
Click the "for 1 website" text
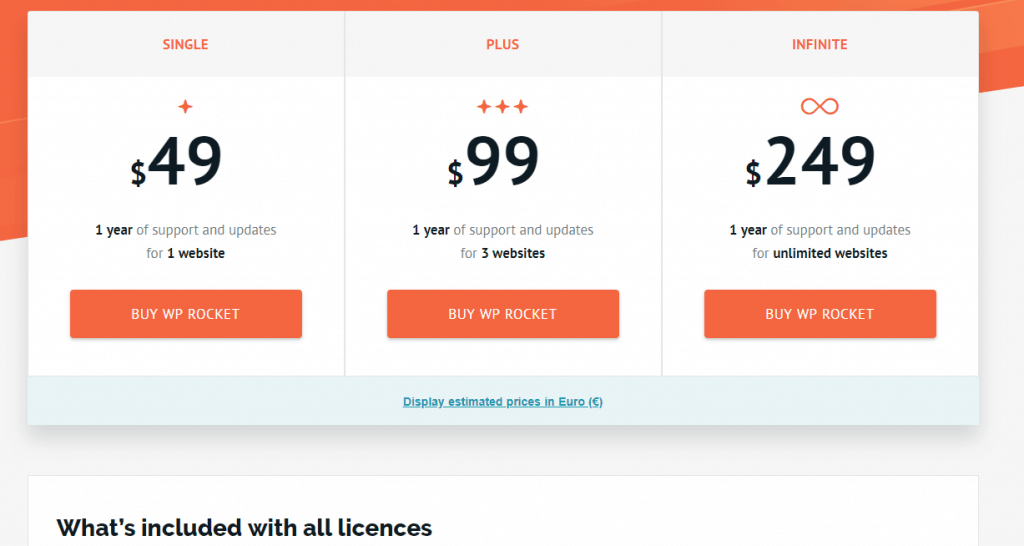(x=185, y=253)
